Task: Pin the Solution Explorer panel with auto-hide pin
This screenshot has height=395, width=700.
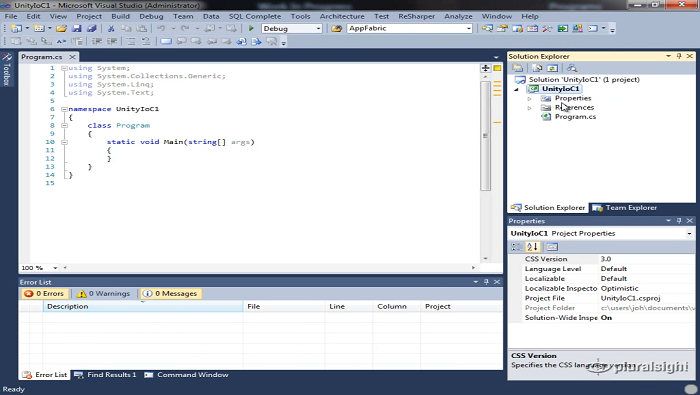Action: tap(679, 56)
